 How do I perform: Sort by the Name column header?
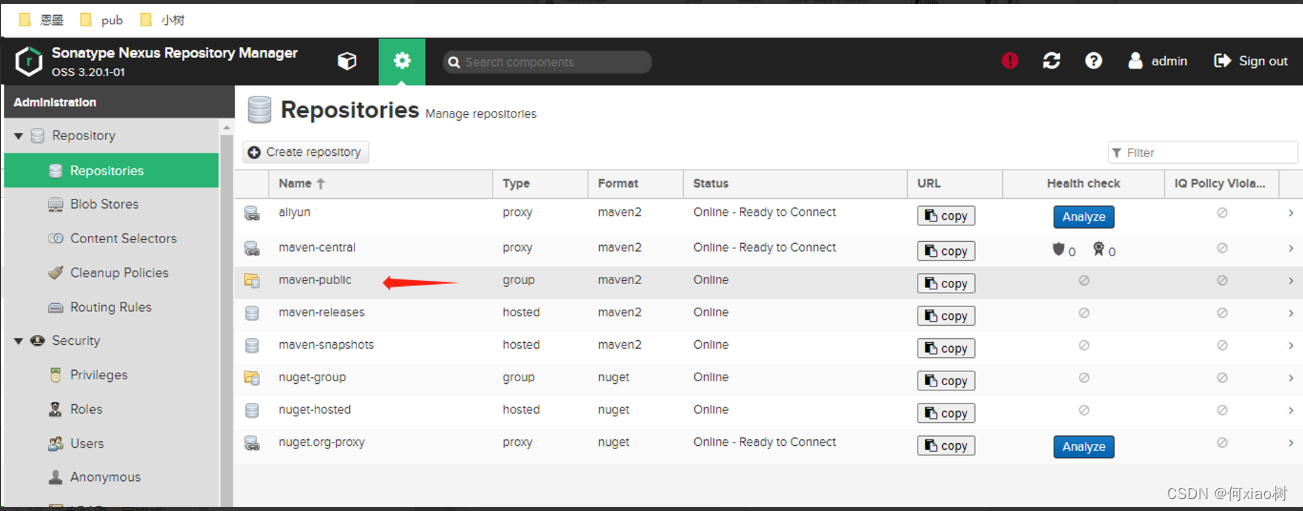(x=381, y=183)
